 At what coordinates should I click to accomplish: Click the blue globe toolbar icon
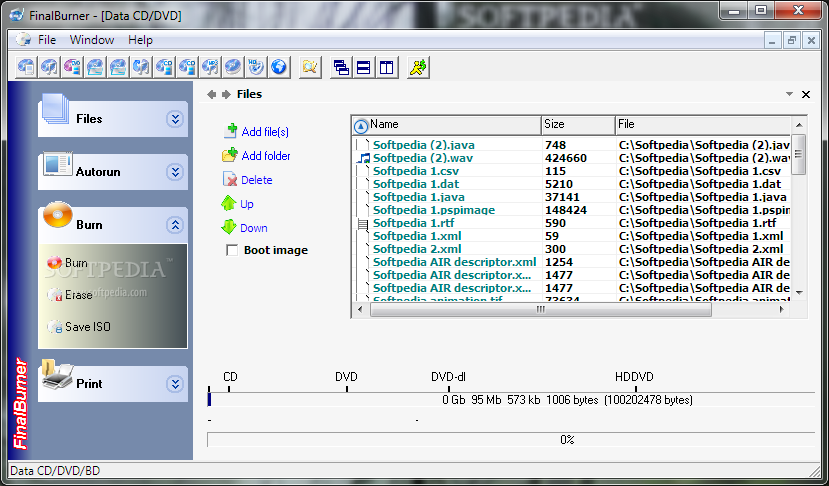[x=279, y=67]
